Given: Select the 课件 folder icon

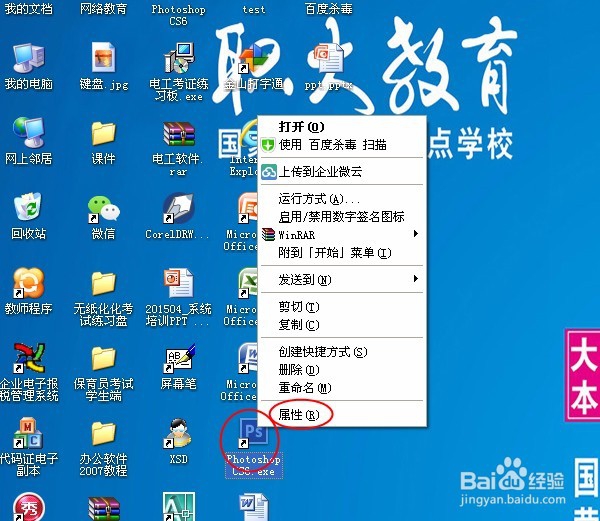Looking at the screenshot, I should click(104, 134).
